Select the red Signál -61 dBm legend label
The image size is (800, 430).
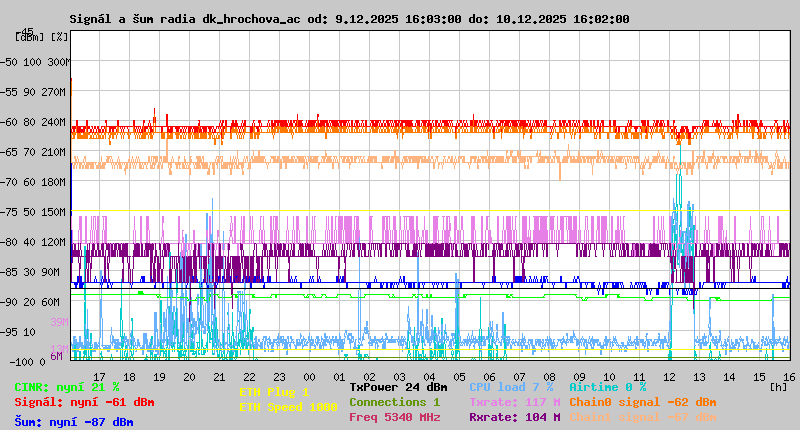point(84,402)
